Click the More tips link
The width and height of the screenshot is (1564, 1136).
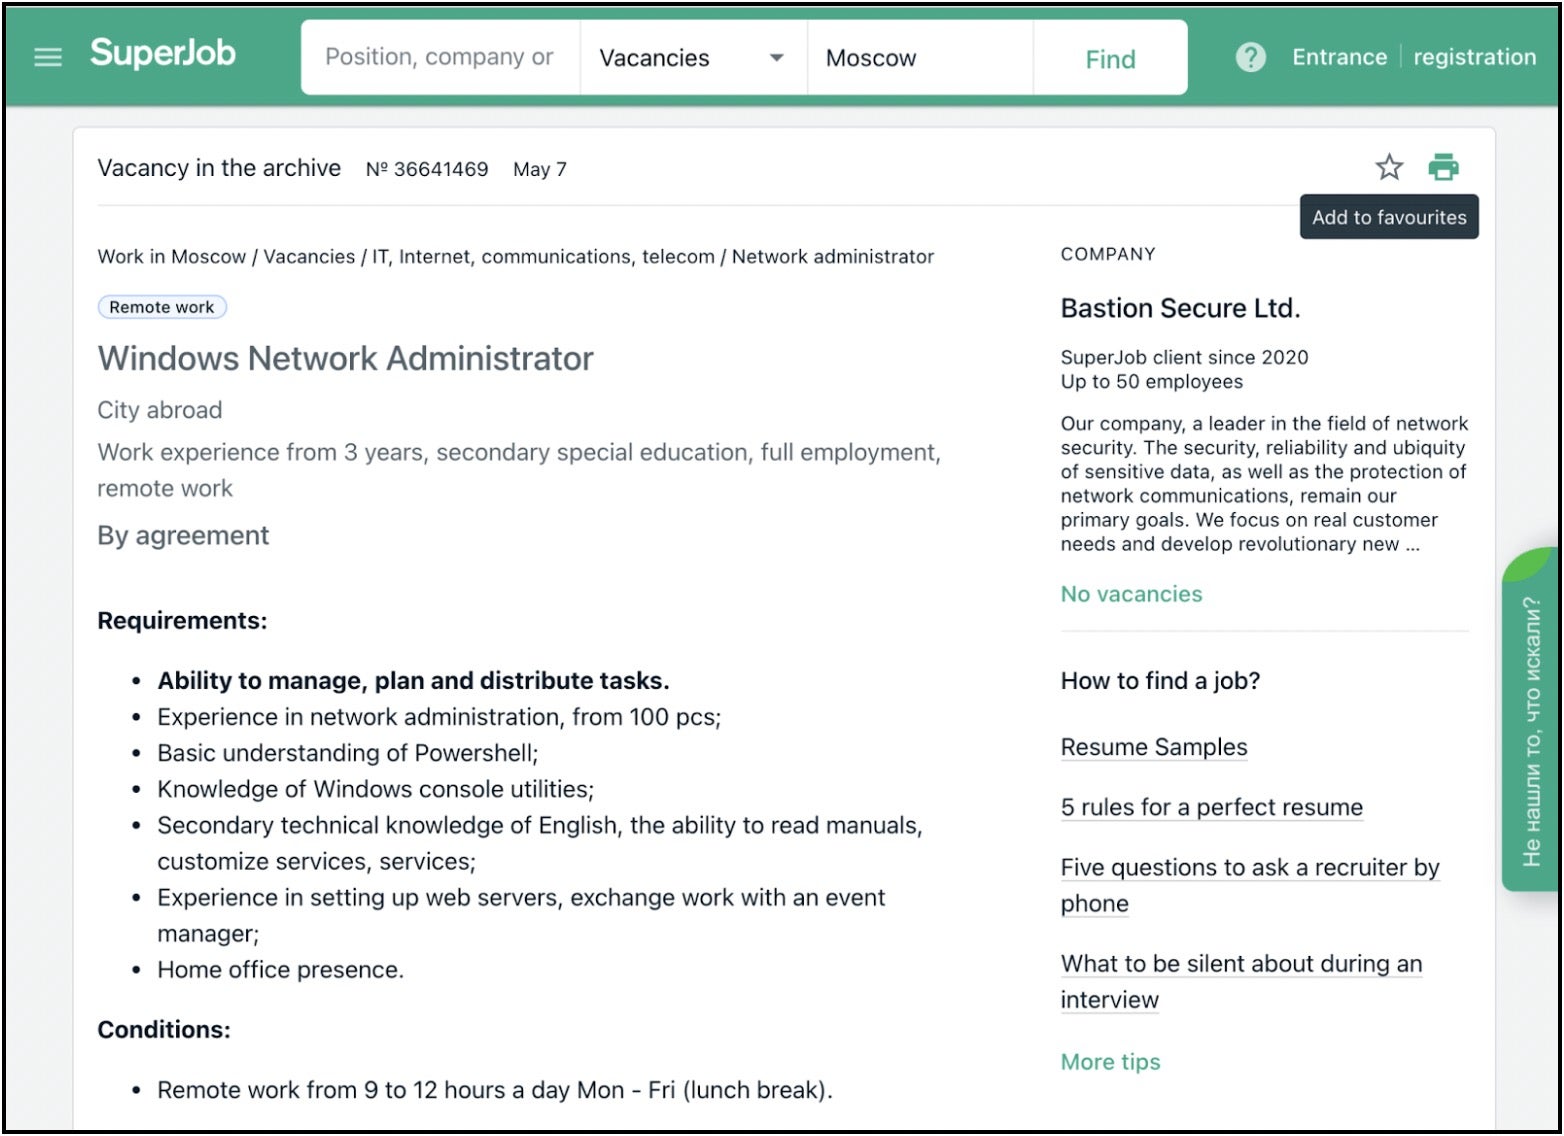1110,1062
